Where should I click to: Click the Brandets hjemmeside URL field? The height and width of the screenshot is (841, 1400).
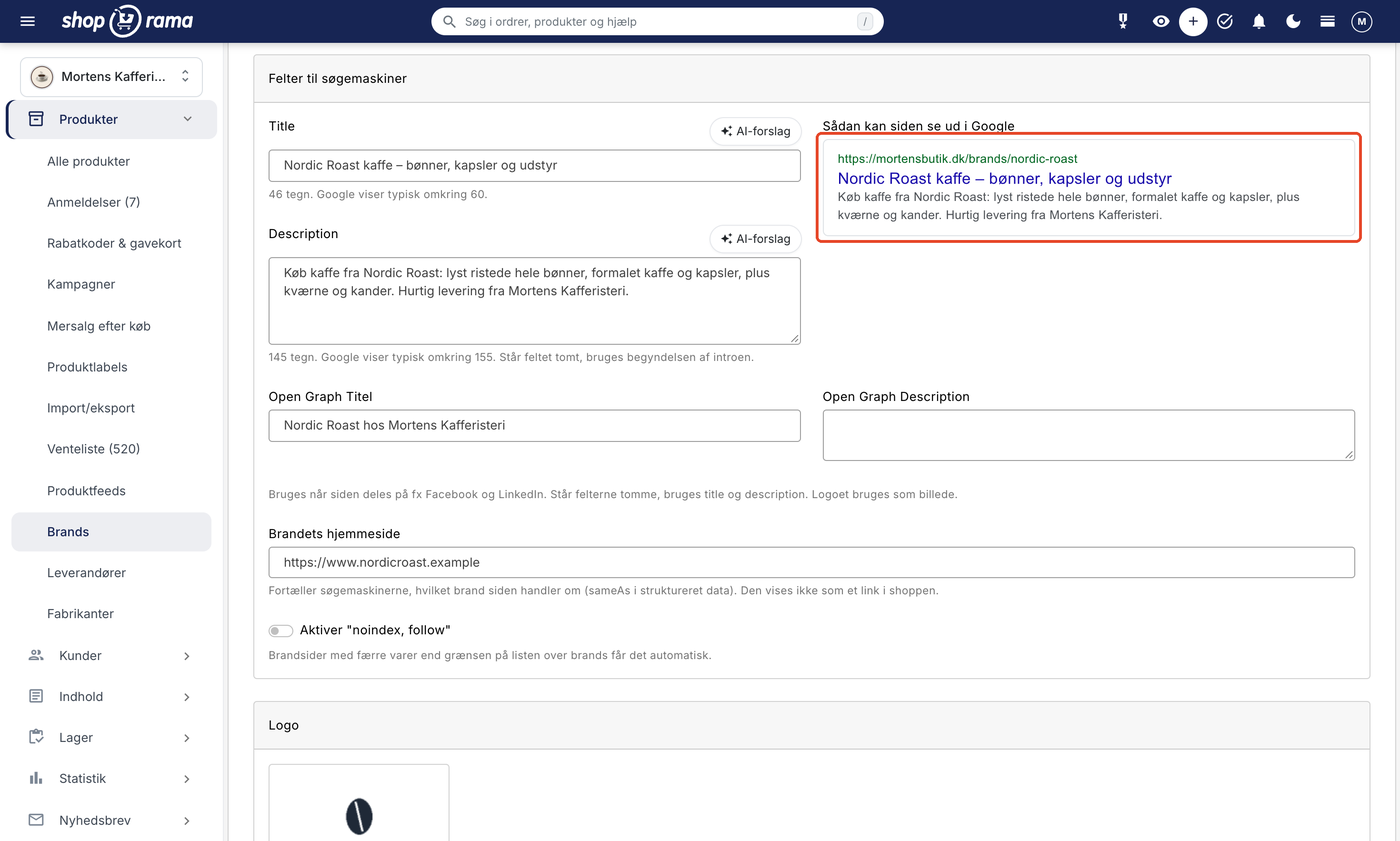pos(811,562)
